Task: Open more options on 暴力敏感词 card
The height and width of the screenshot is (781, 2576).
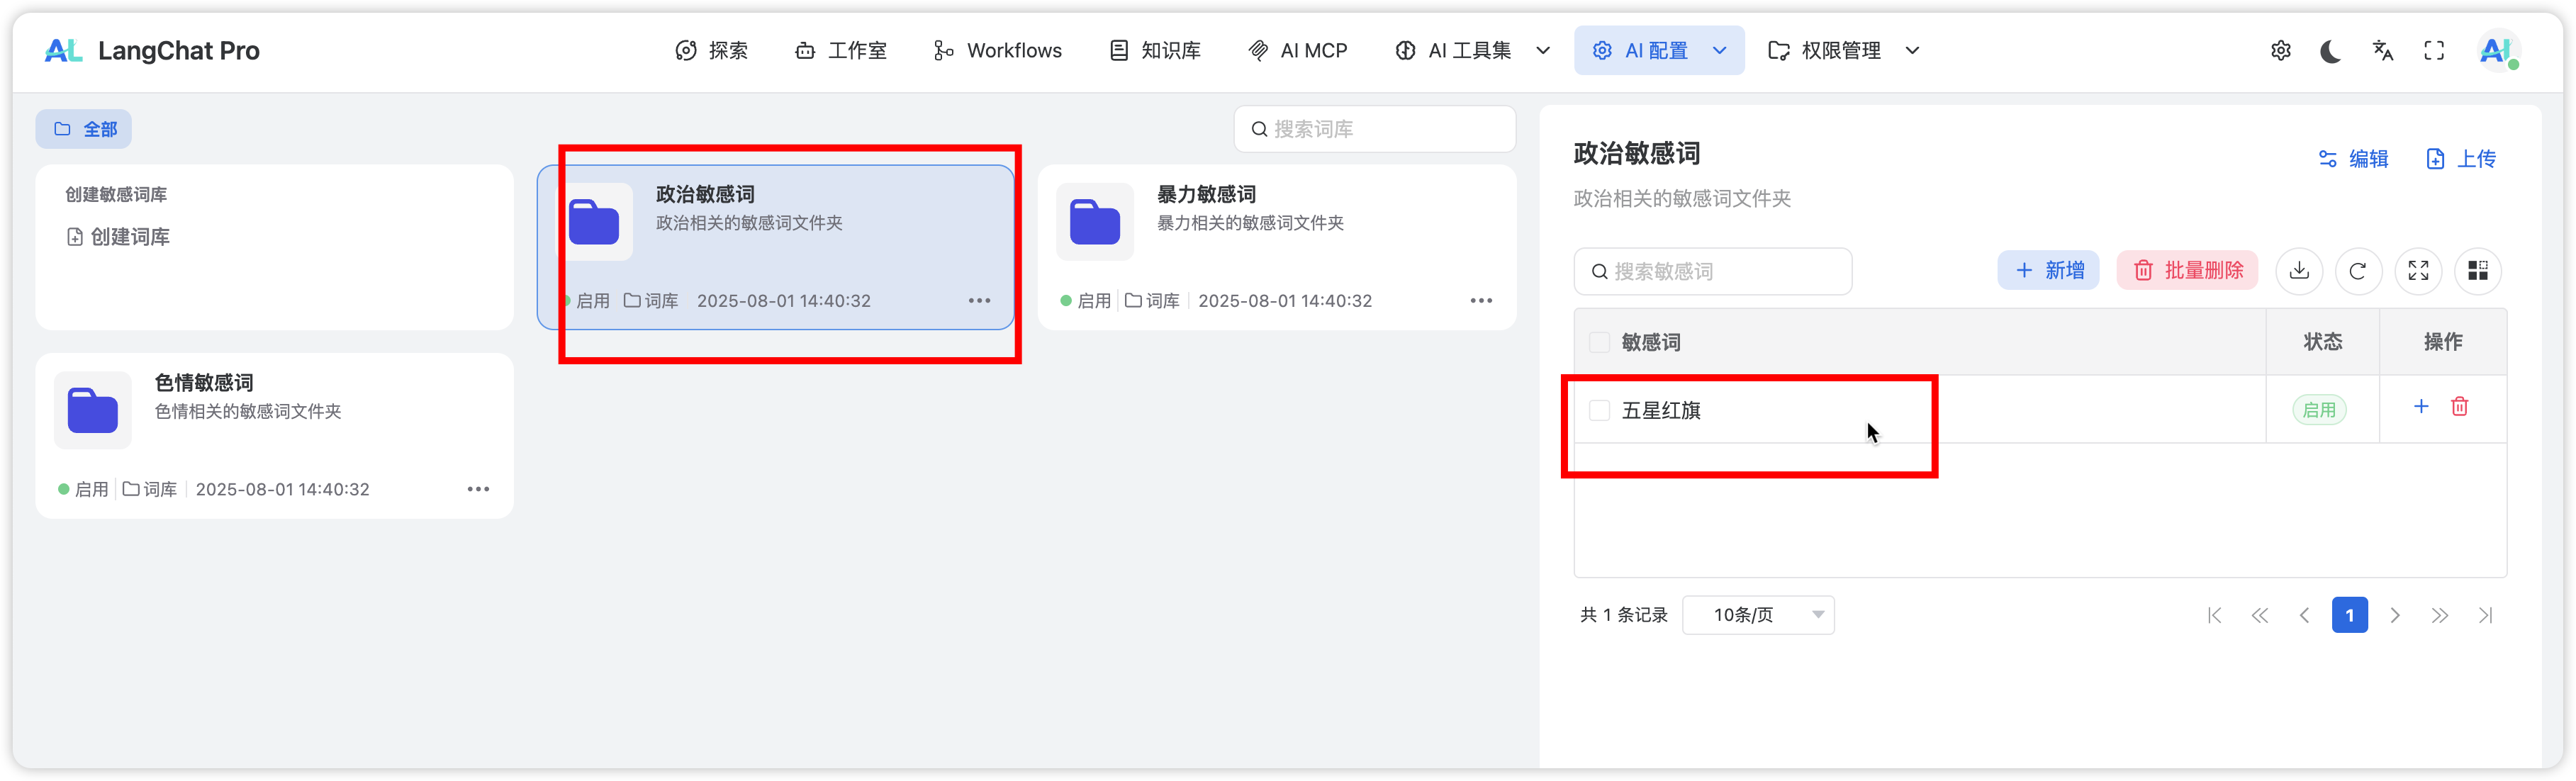Action: (1481, 301)
